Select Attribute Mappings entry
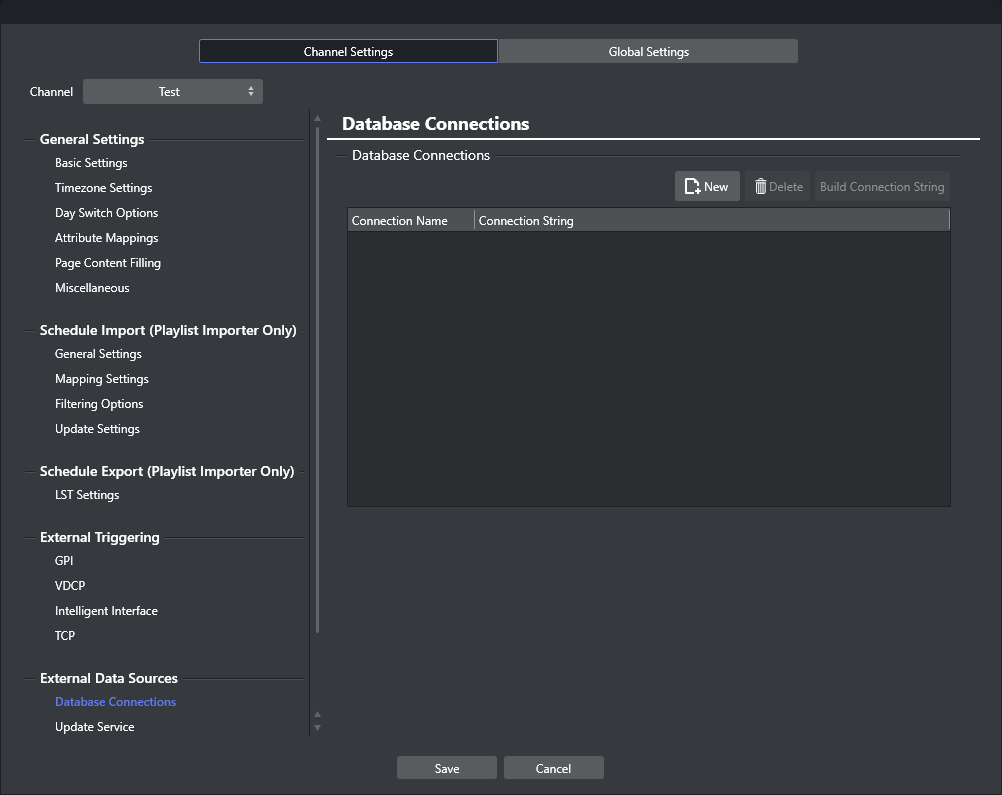The image size is (1002, 795). [106, 238]
